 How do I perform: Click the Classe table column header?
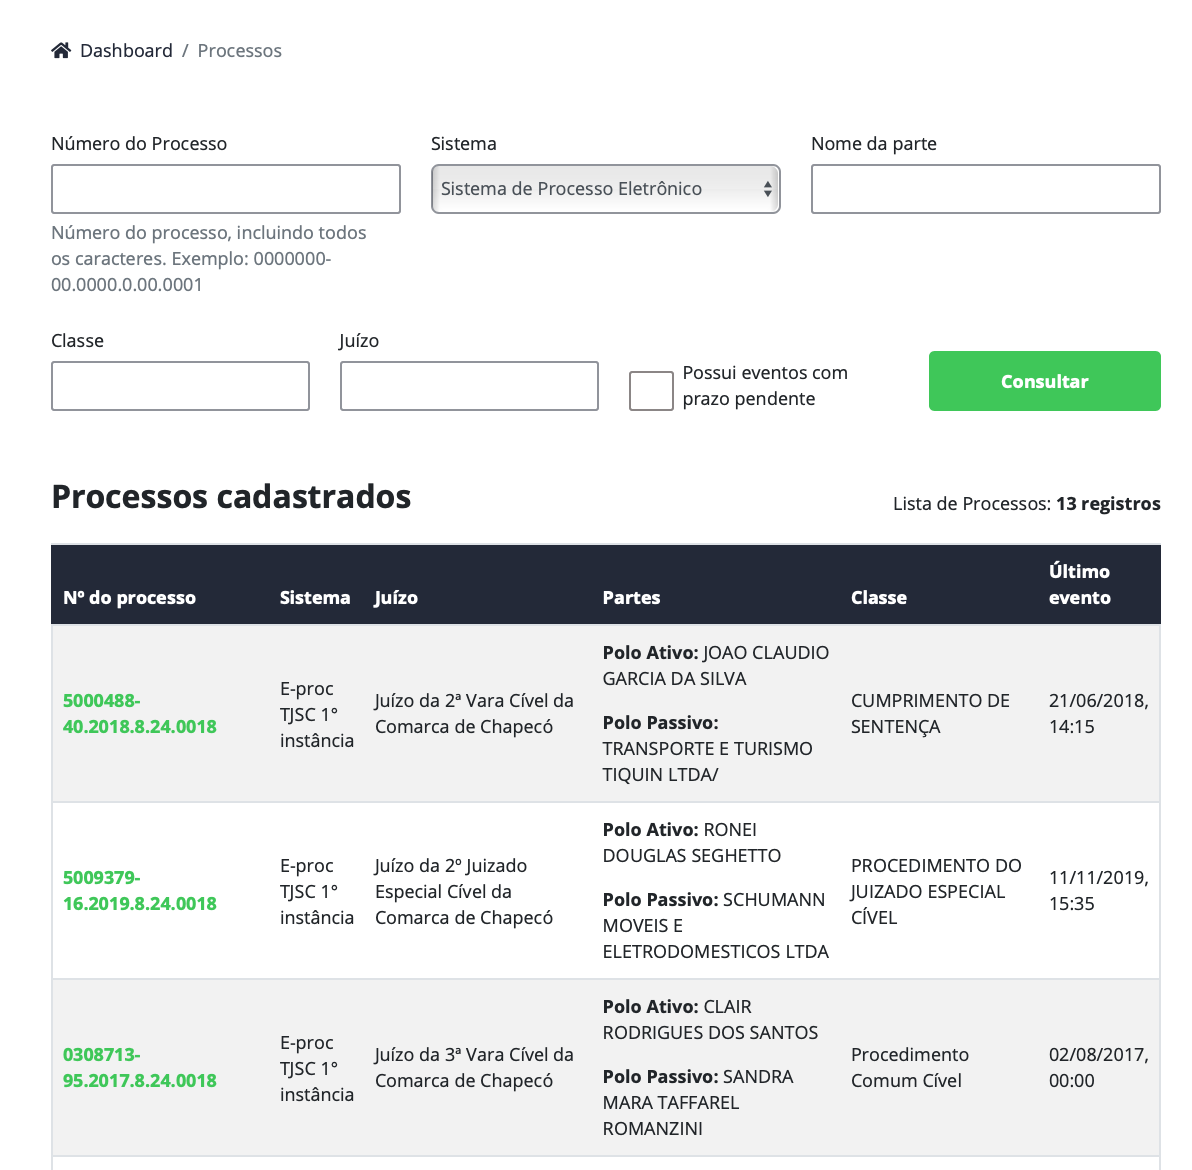pyautogui.click(x=879, y=598)
